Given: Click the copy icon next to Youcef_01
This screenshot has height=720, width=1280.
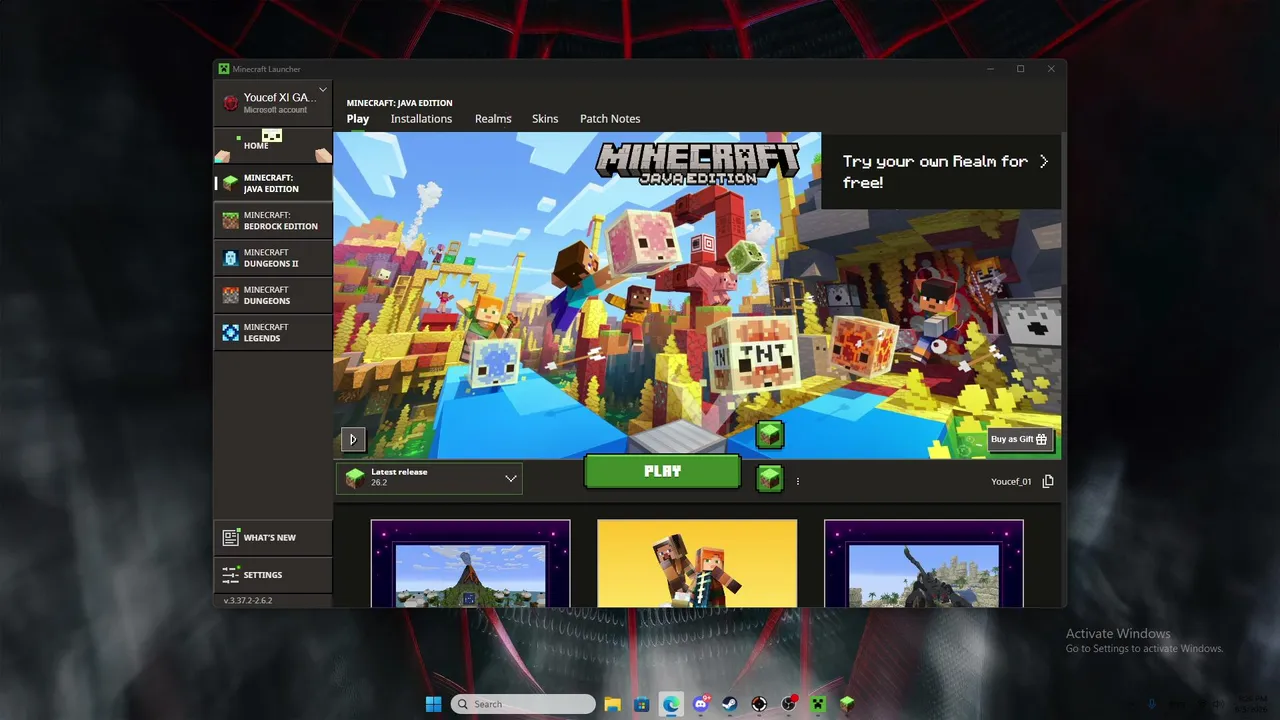Looking at the screenshot, I should click(1048, 481).
